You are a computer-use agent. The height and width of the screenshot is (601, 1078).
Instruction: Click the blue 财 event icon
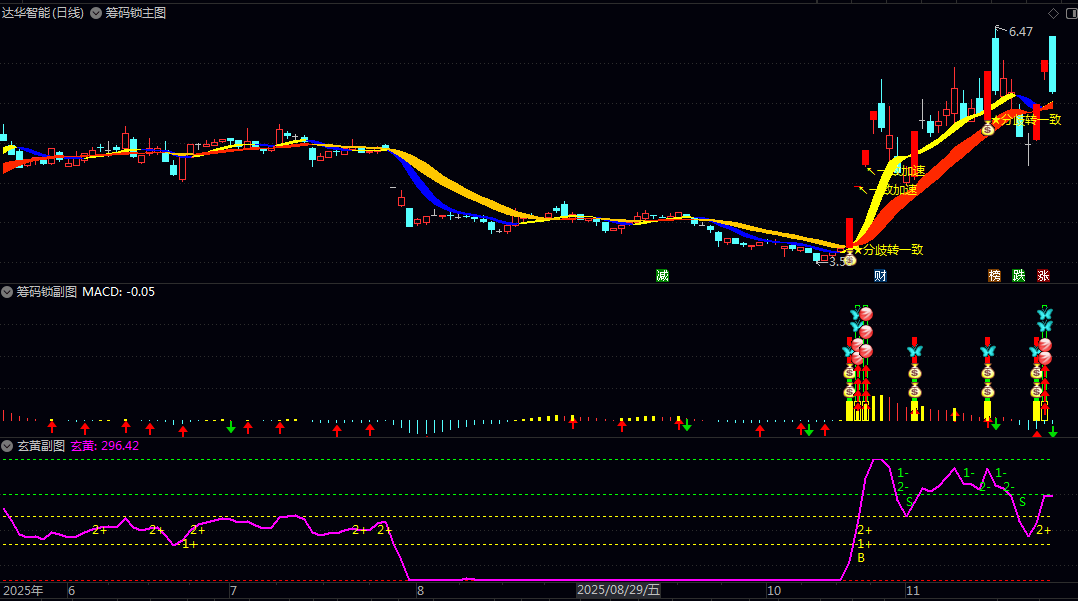(x=880, y=276)
